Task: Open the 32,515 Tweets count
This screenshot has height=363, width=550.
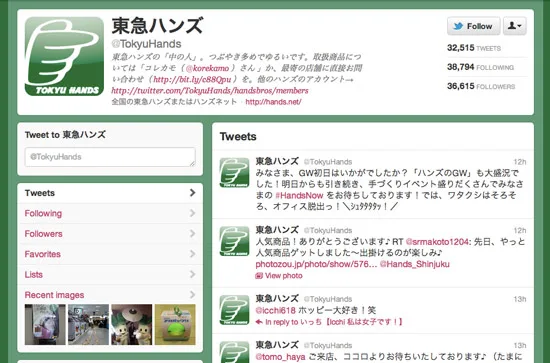Action: [x=474, y=48]
